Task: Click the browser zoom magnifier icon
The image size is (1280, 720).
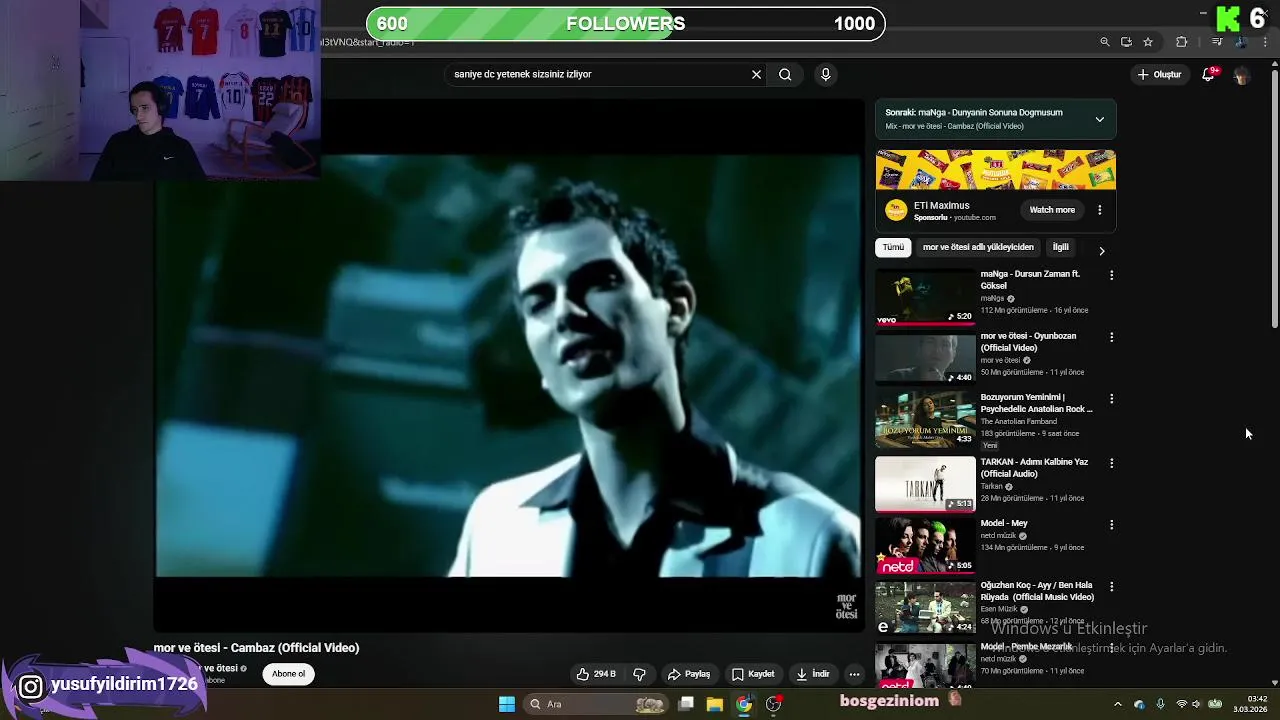Action: pos(1105,42)
